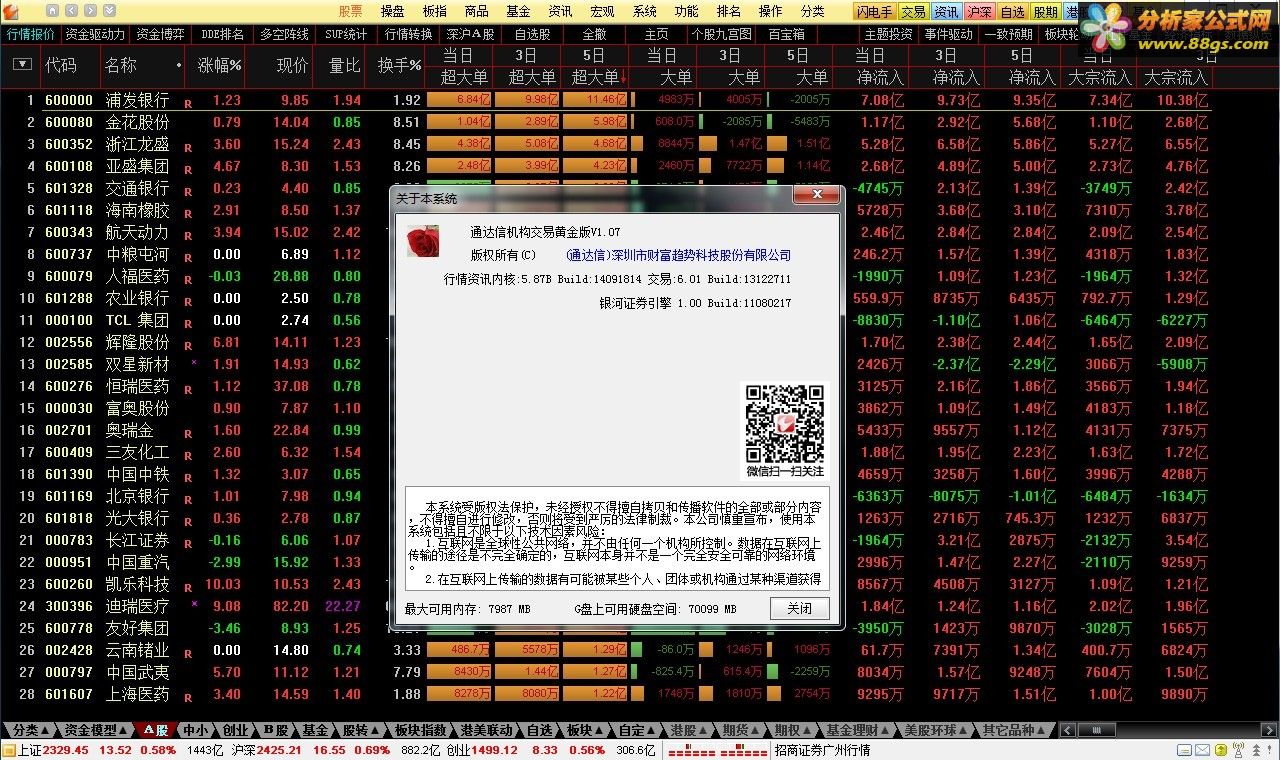Open the 资讯 menu in the menu bar
1280x760 pixels.
(560, 11)
